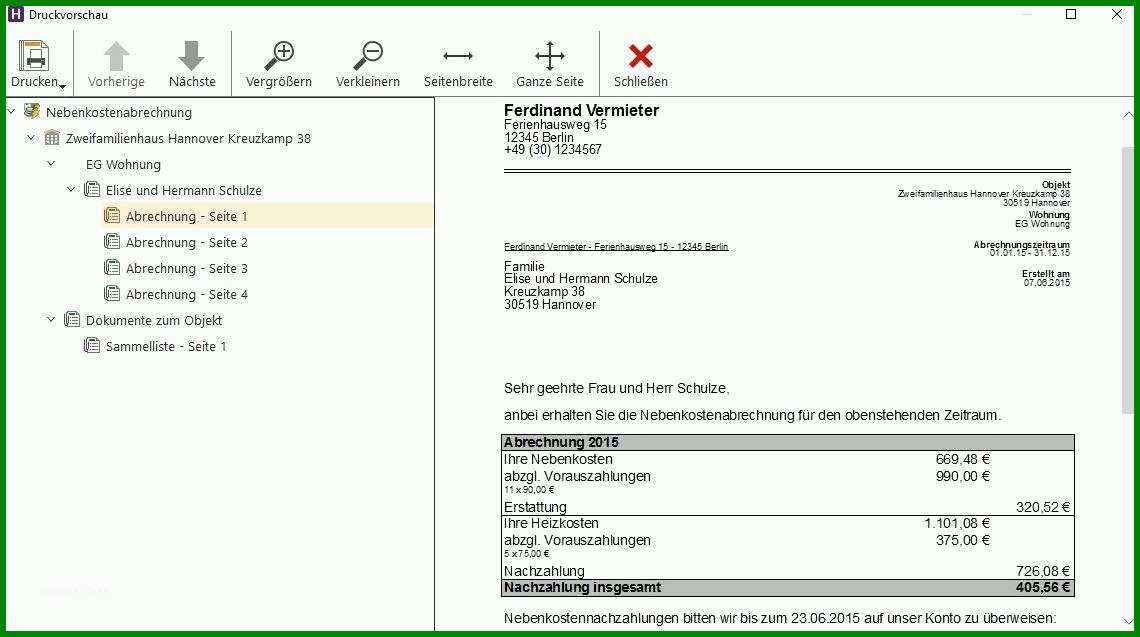The width and height of the screenshot is (1140, 637).
Task: Show Ganze Seite view
Action: [550, 64]
